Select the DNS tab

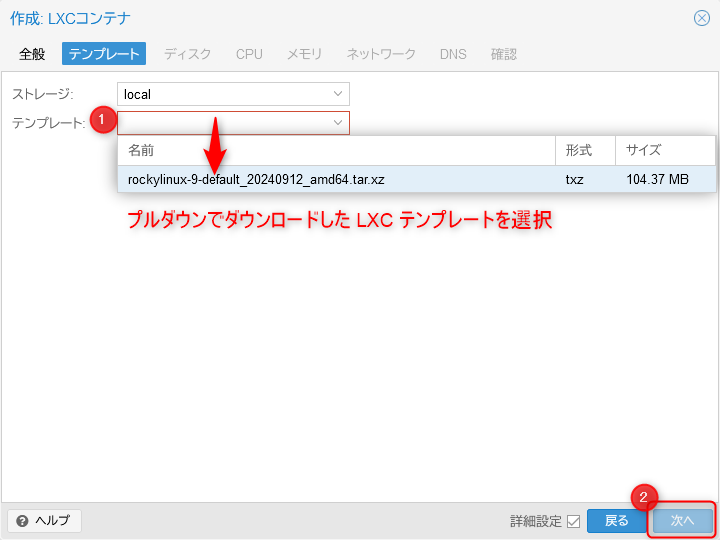pos(453,54)
